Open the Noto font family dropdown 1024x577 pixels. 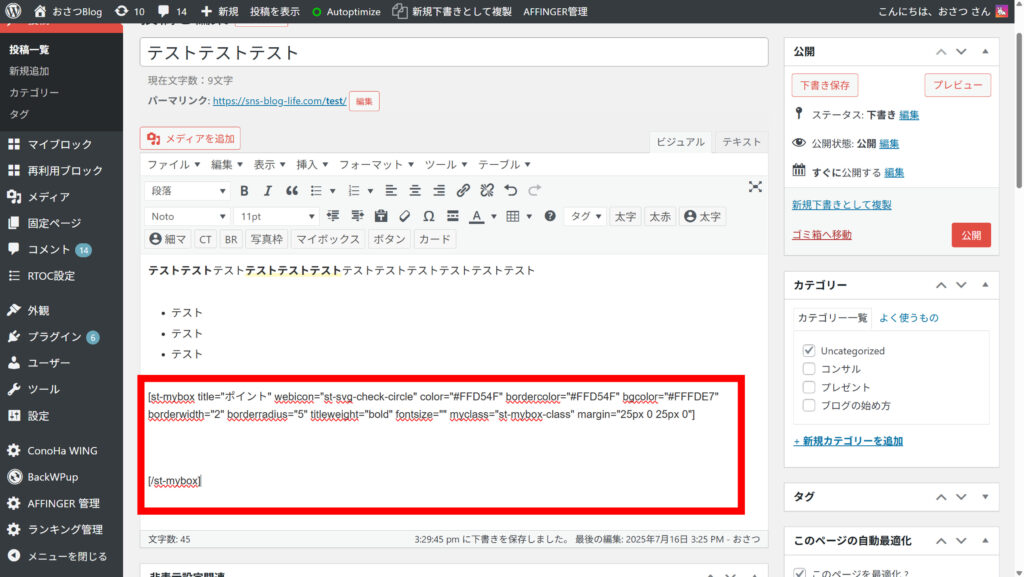[x=187, y=216]
